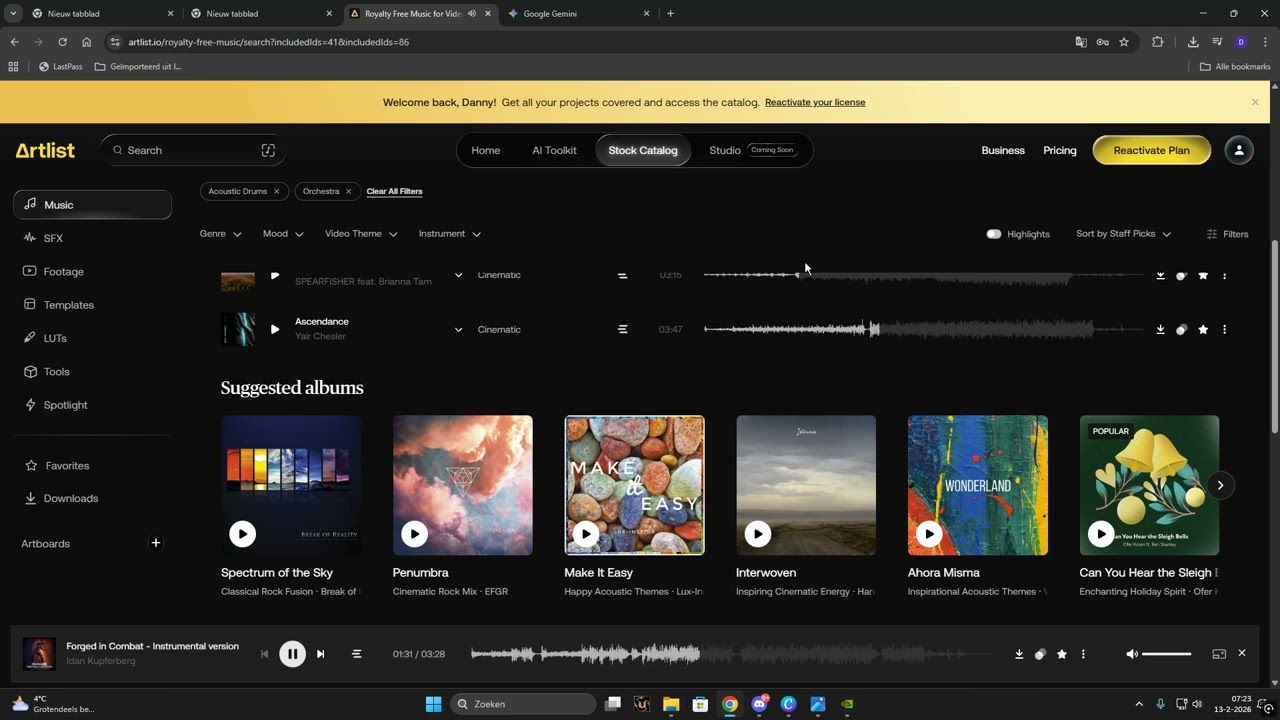Show next suggested albums with arrow

[1220, 485]
